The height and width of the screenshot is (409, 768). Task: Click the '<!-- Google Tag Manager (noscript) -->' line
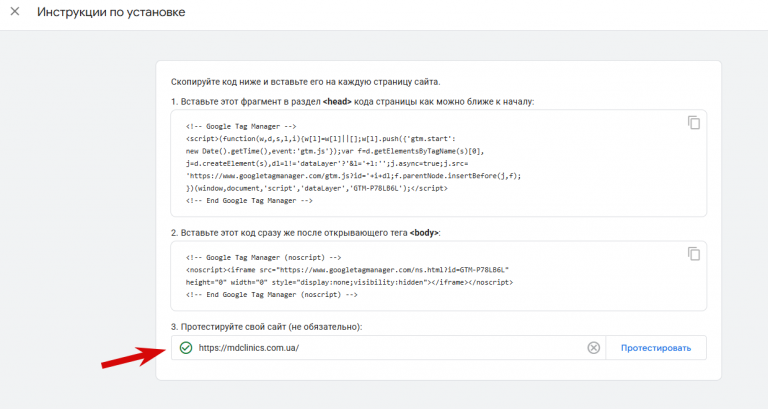[264, 258]
